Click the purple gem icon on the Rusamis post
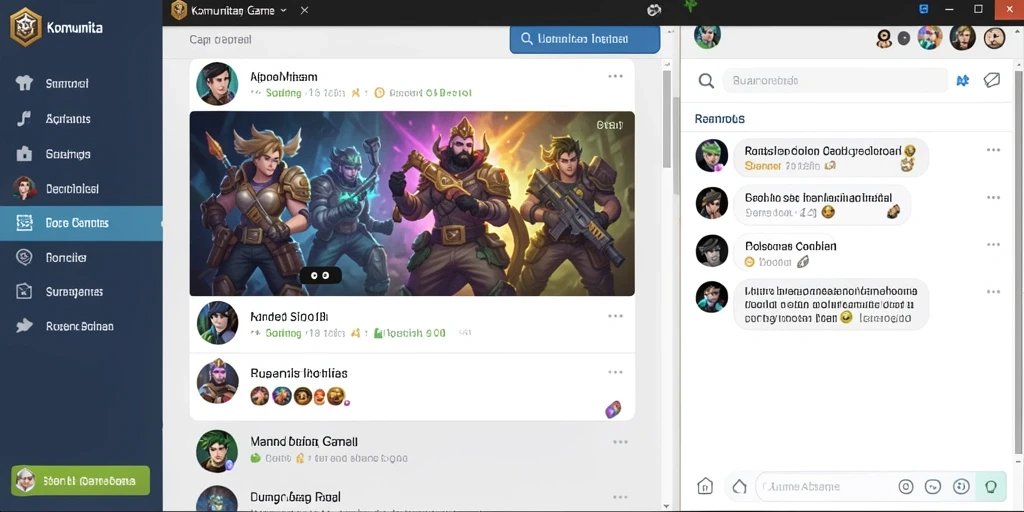The image size is (1024, 512). pyautogui.click(x=613, y=409)
